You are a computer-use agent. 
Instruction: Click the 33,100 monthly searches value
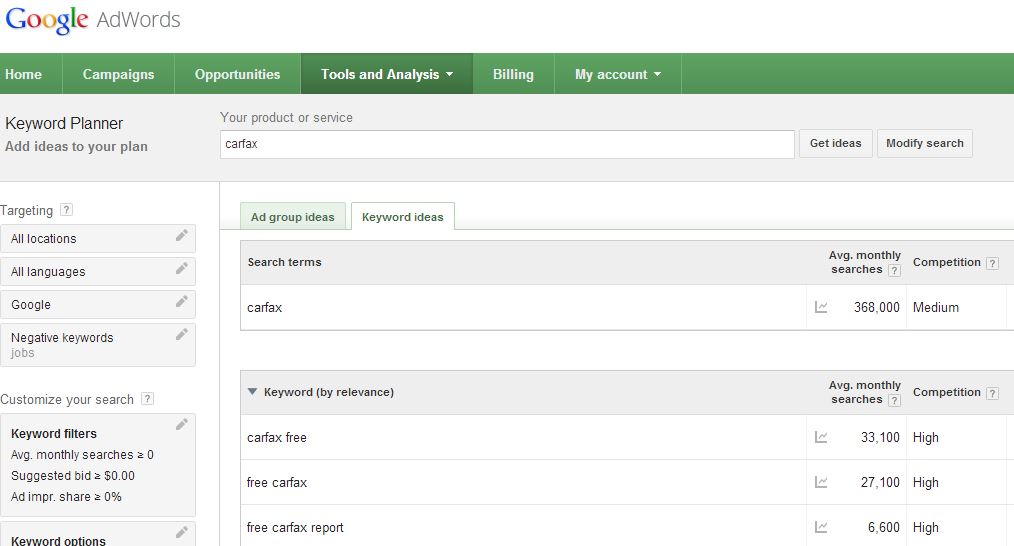pyautogui.click(x=880, y=437)
